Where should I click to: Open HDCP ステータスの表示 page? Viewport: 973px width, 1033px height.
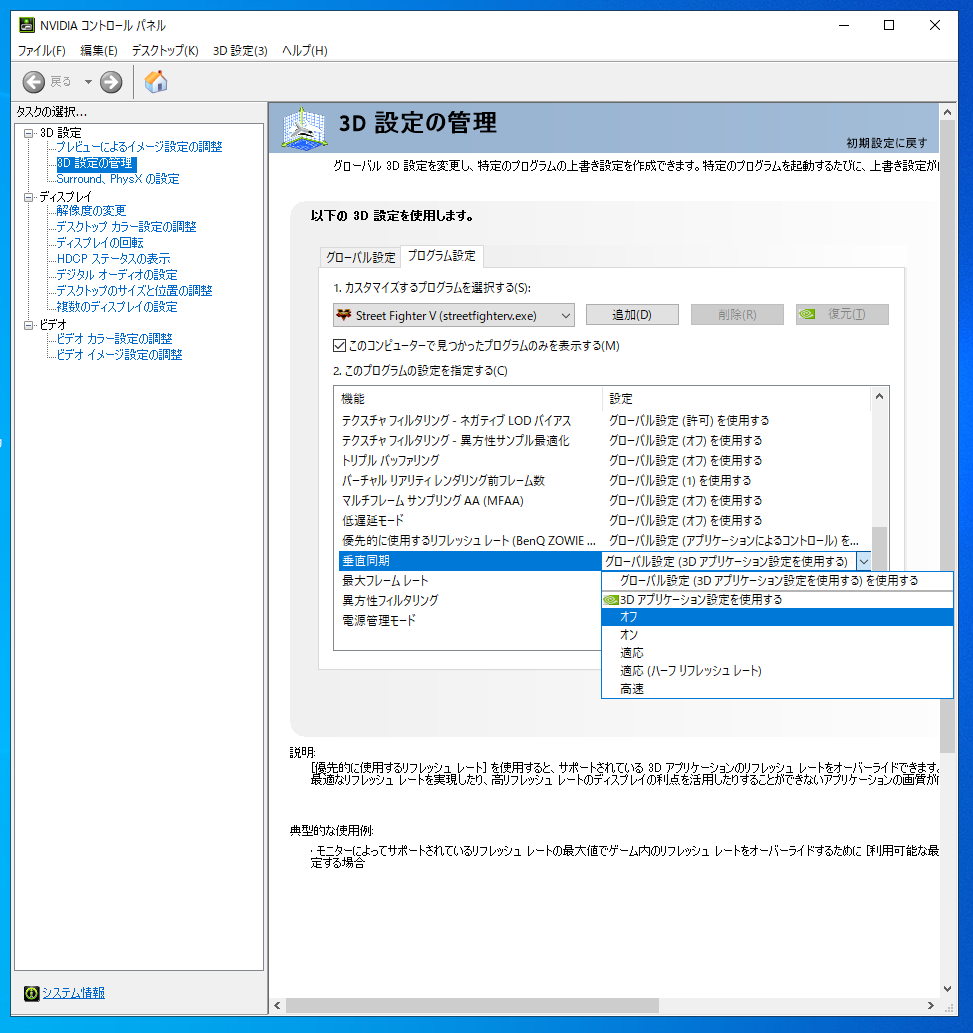[x=113, y=259]
